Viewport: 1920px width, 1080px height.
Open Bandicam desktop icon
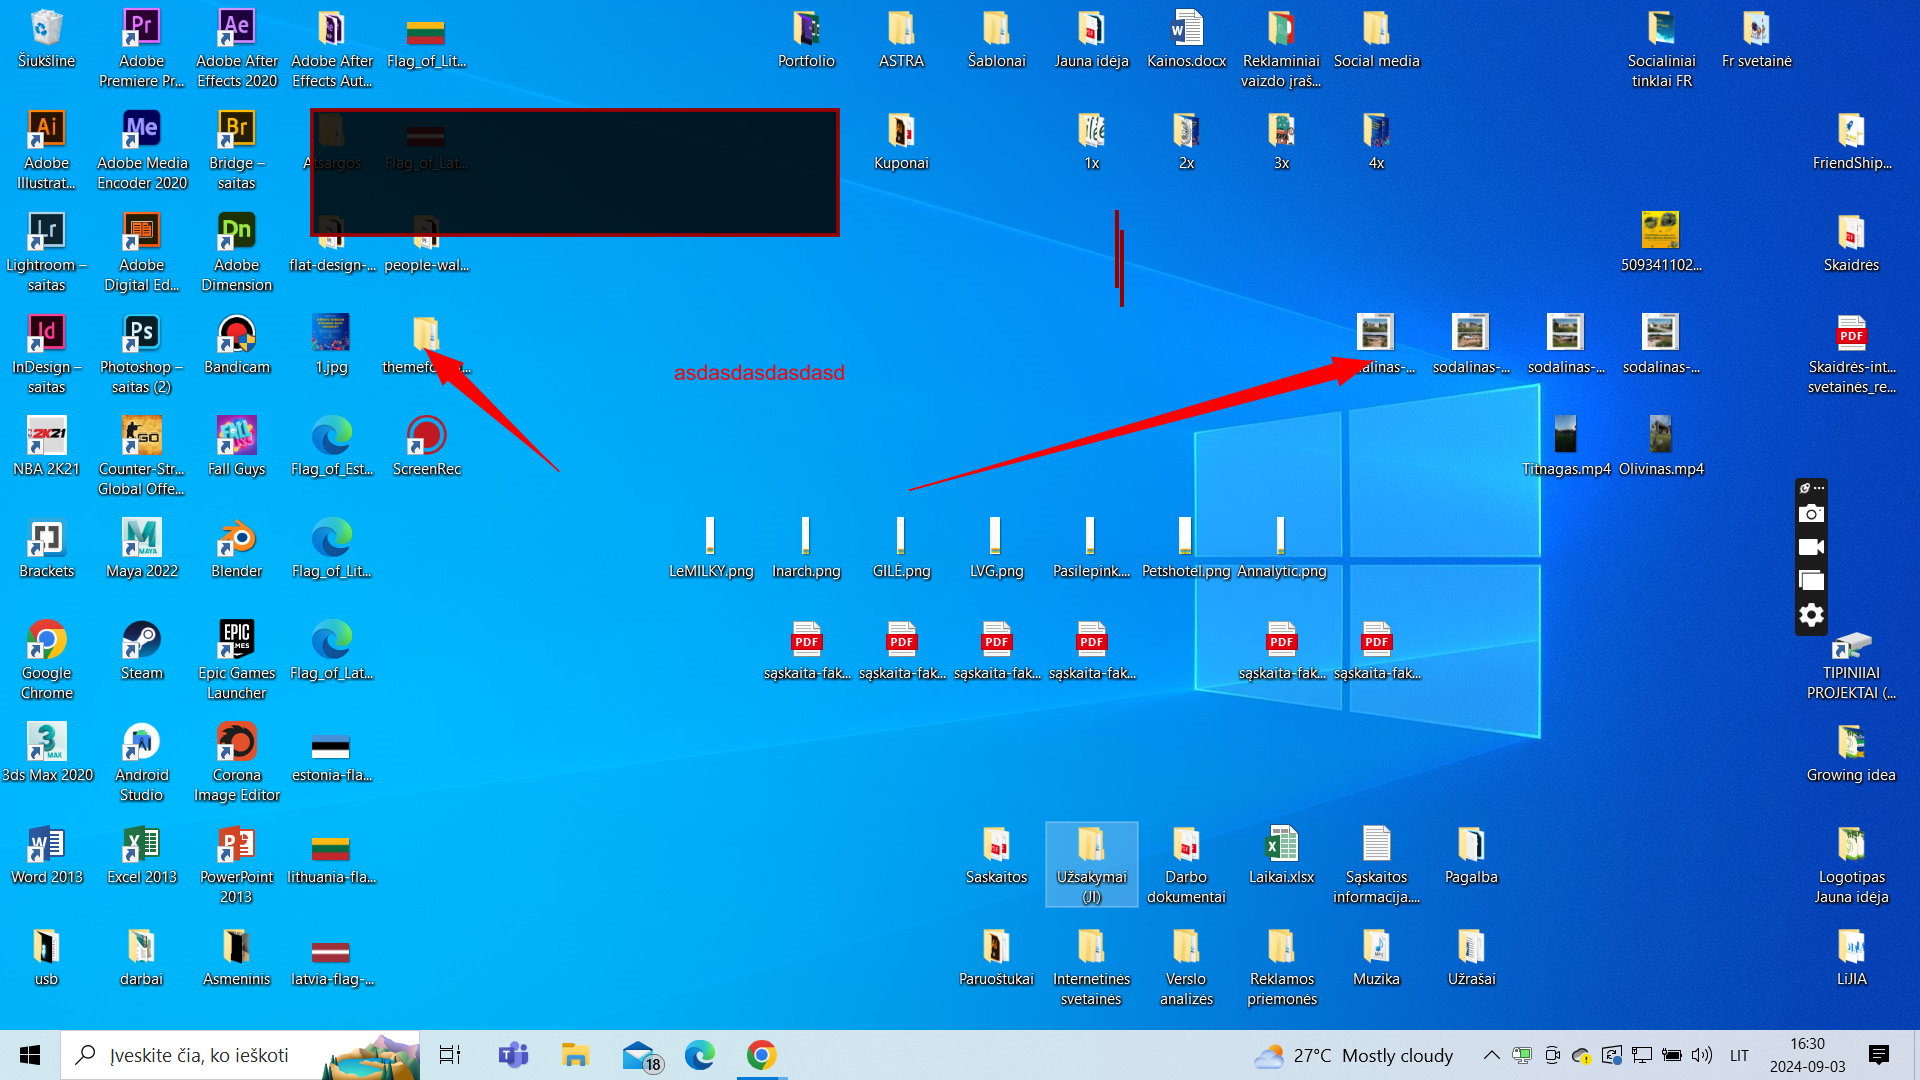pos(236,335)
